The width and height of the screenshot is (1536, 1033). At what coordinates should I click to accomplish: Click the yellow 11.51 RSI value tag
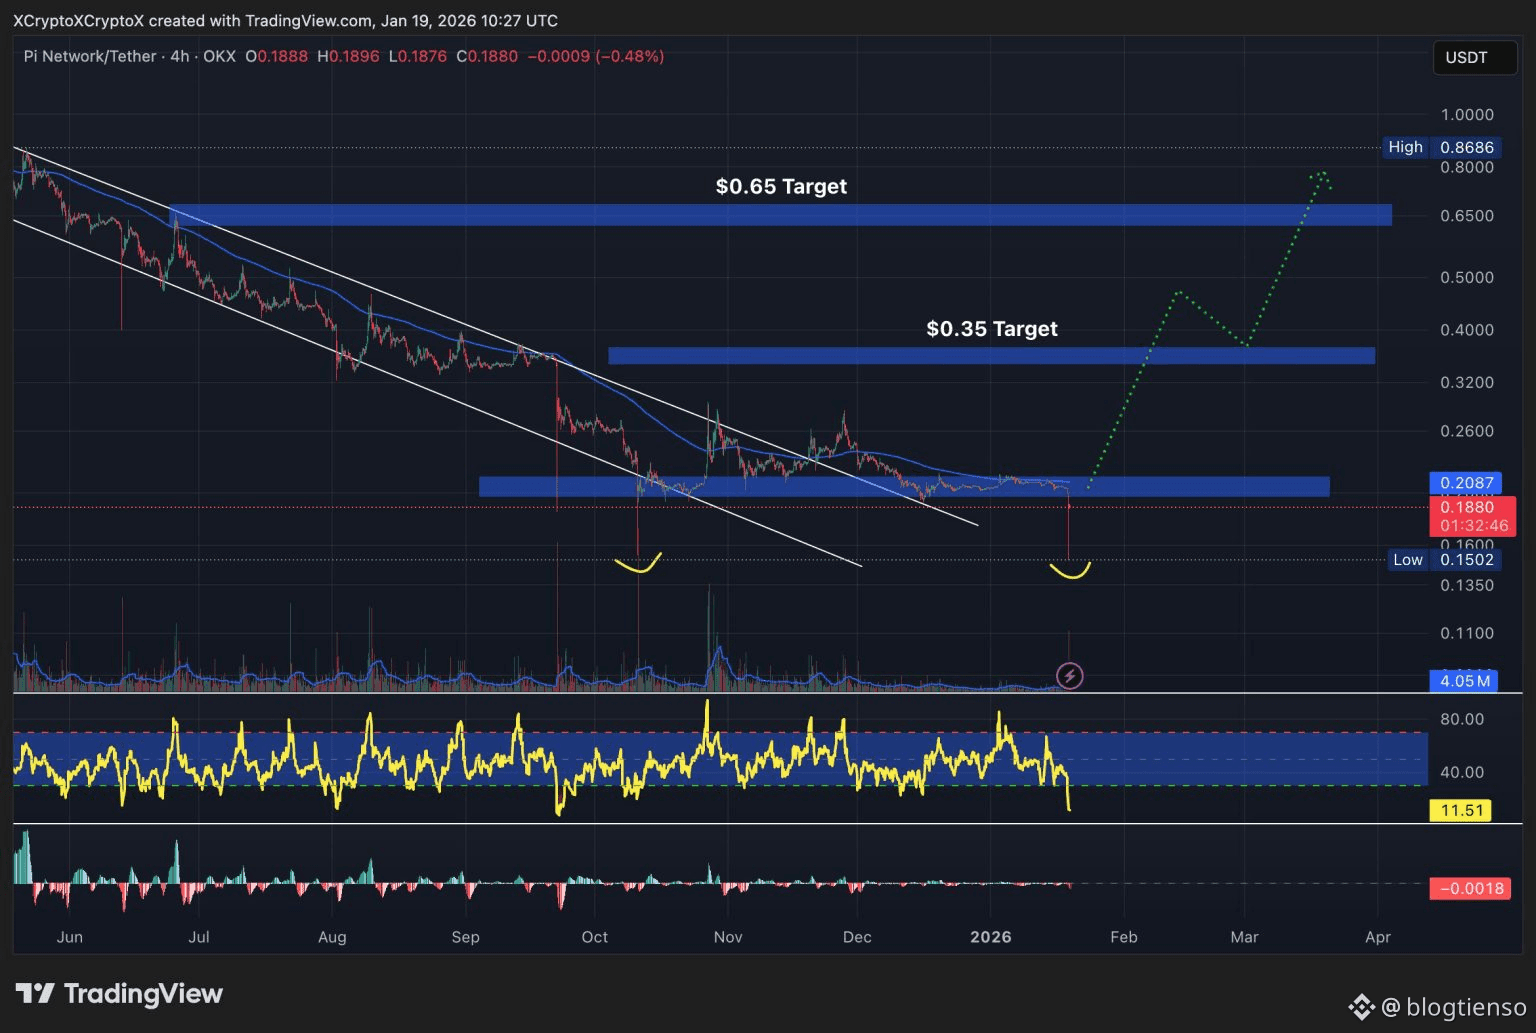(1461, 810)
